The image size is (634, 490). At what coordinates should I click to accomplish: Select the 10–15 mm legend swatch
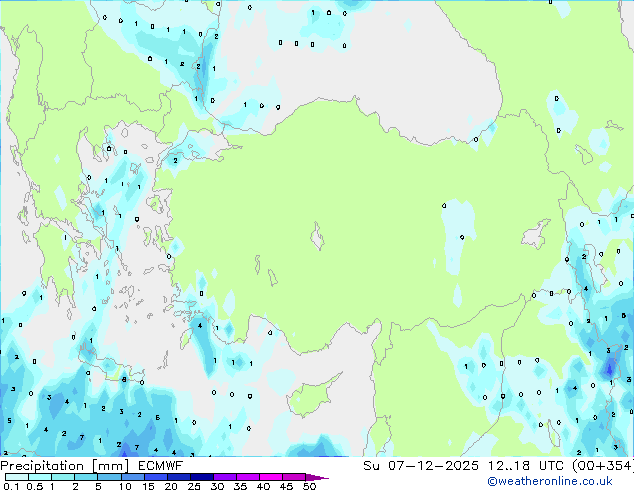133,477
